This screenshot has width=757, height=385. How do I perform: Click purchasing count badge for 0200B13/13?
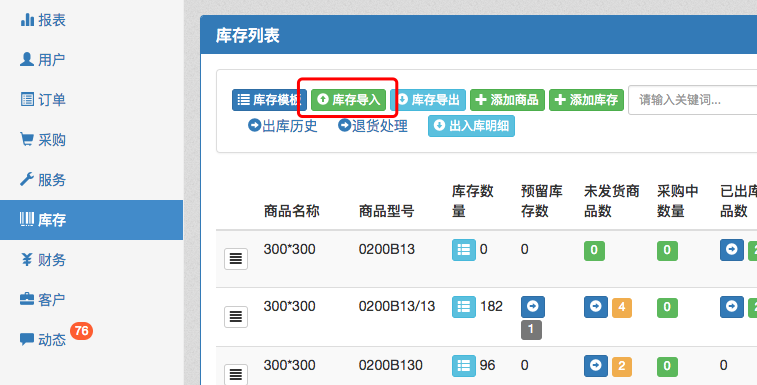[x=667, y=308]
